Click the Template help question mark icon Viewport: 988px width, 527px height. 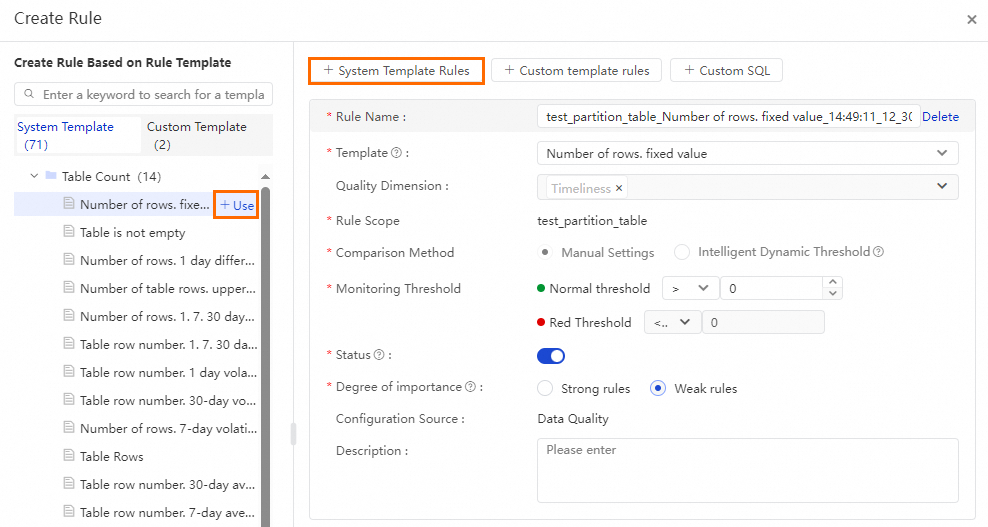[x=396, y=153]
